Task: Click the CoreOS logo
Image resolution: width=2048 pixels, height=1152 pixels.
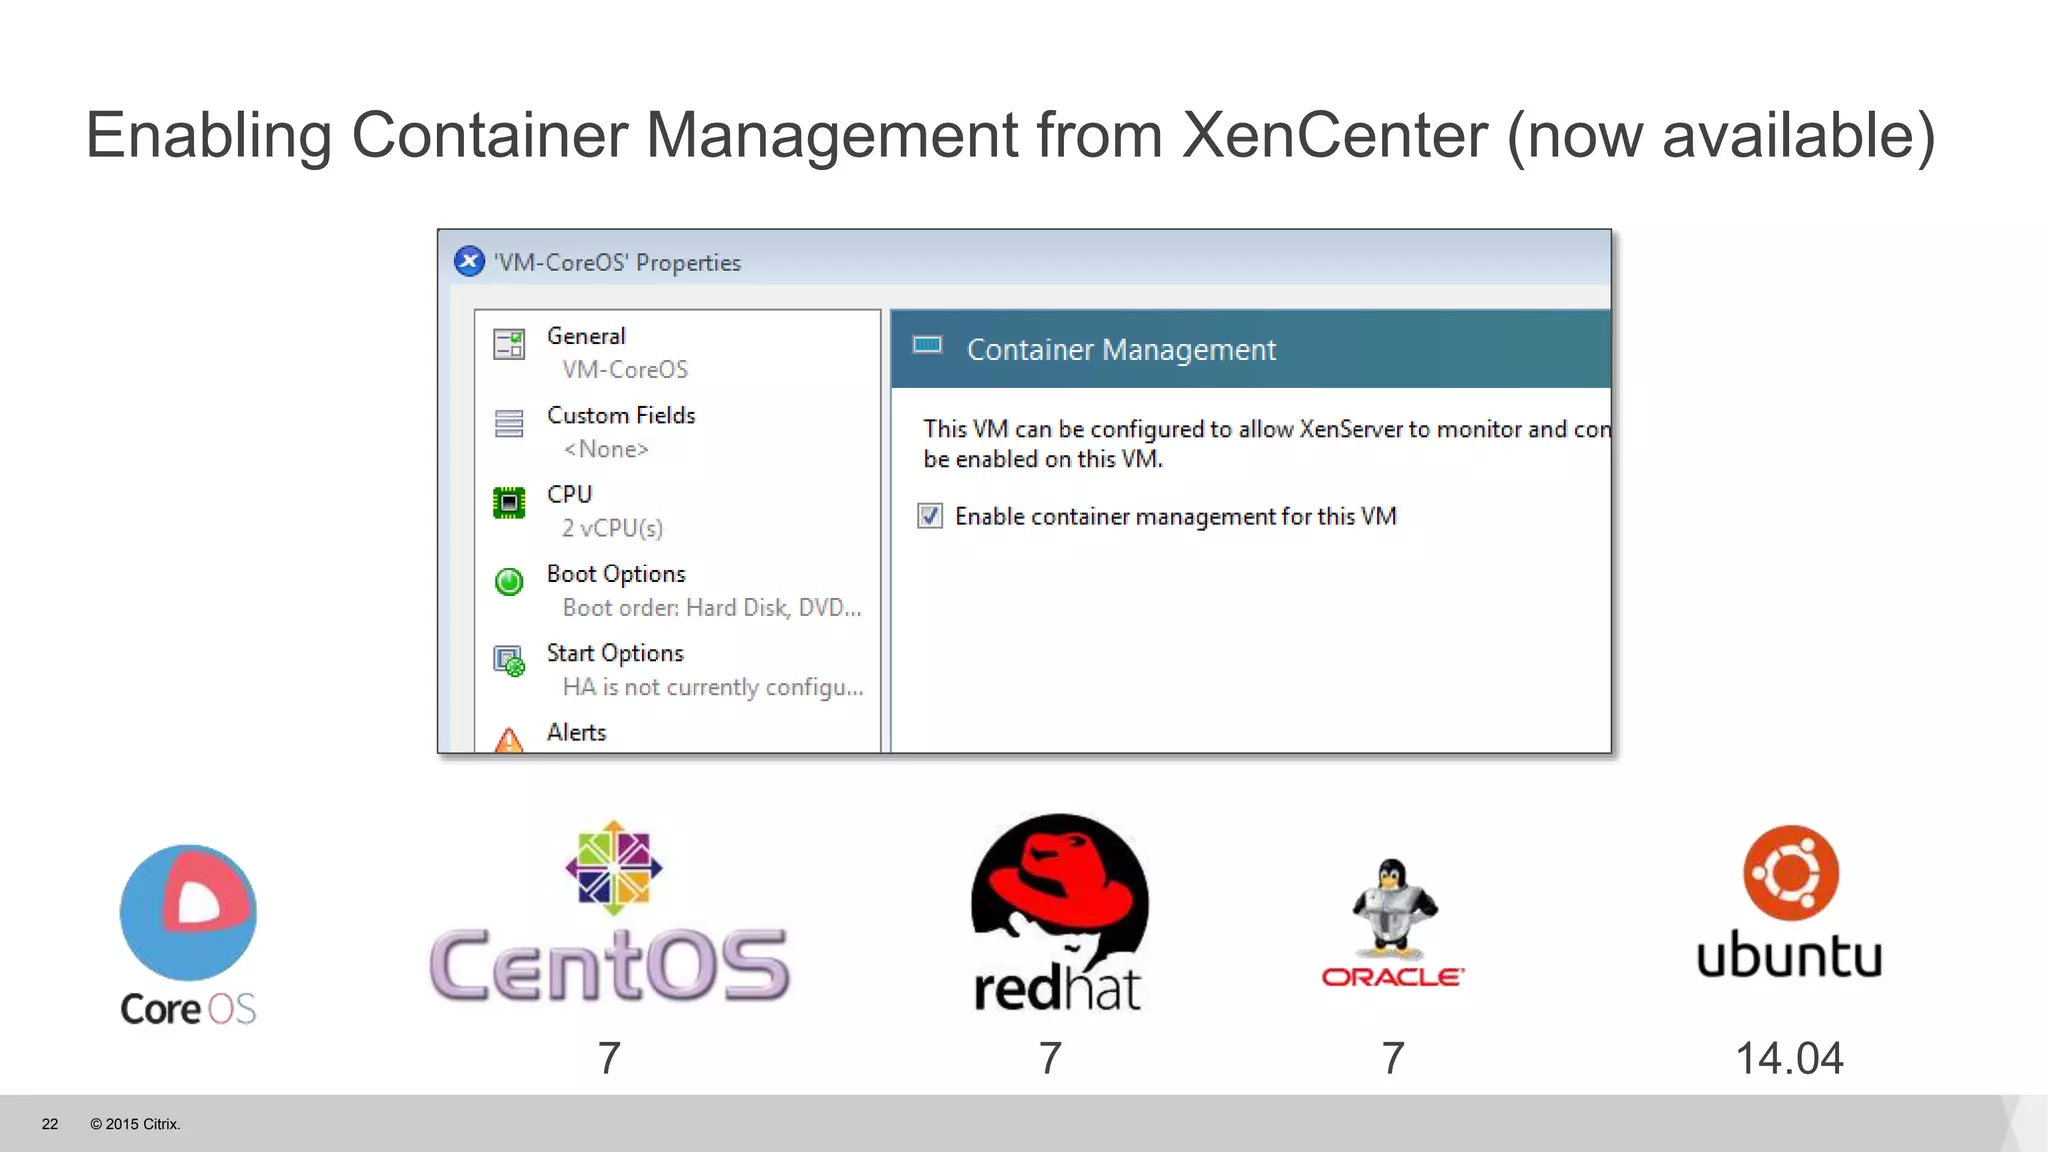Action: point(188,936)
